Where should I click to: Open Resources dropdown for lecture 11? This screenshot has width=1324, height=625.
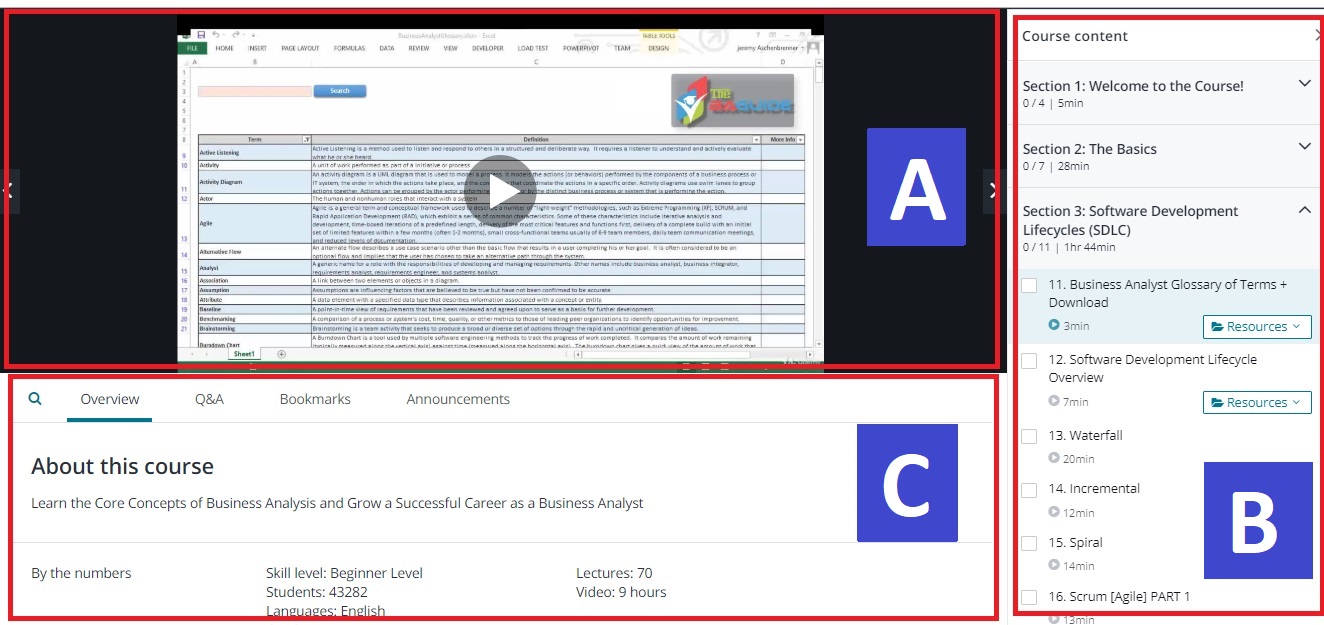pyautogui.click(x=1257, y=326)
